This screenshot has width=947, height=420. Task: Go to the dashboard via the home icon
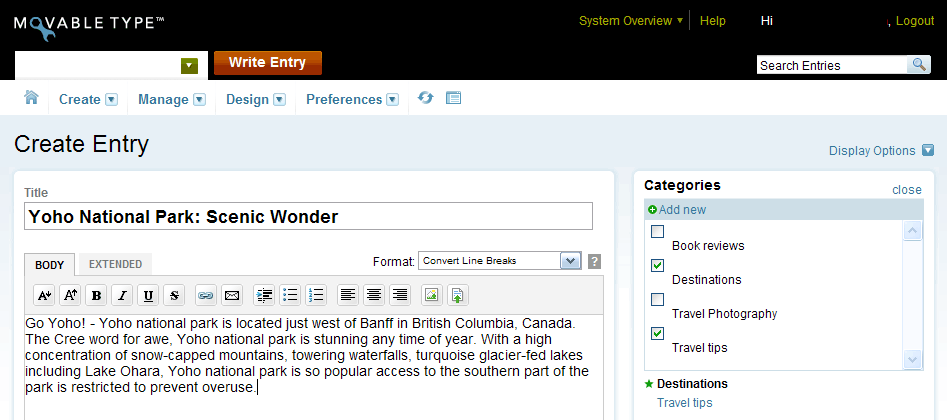pos(31,98)
